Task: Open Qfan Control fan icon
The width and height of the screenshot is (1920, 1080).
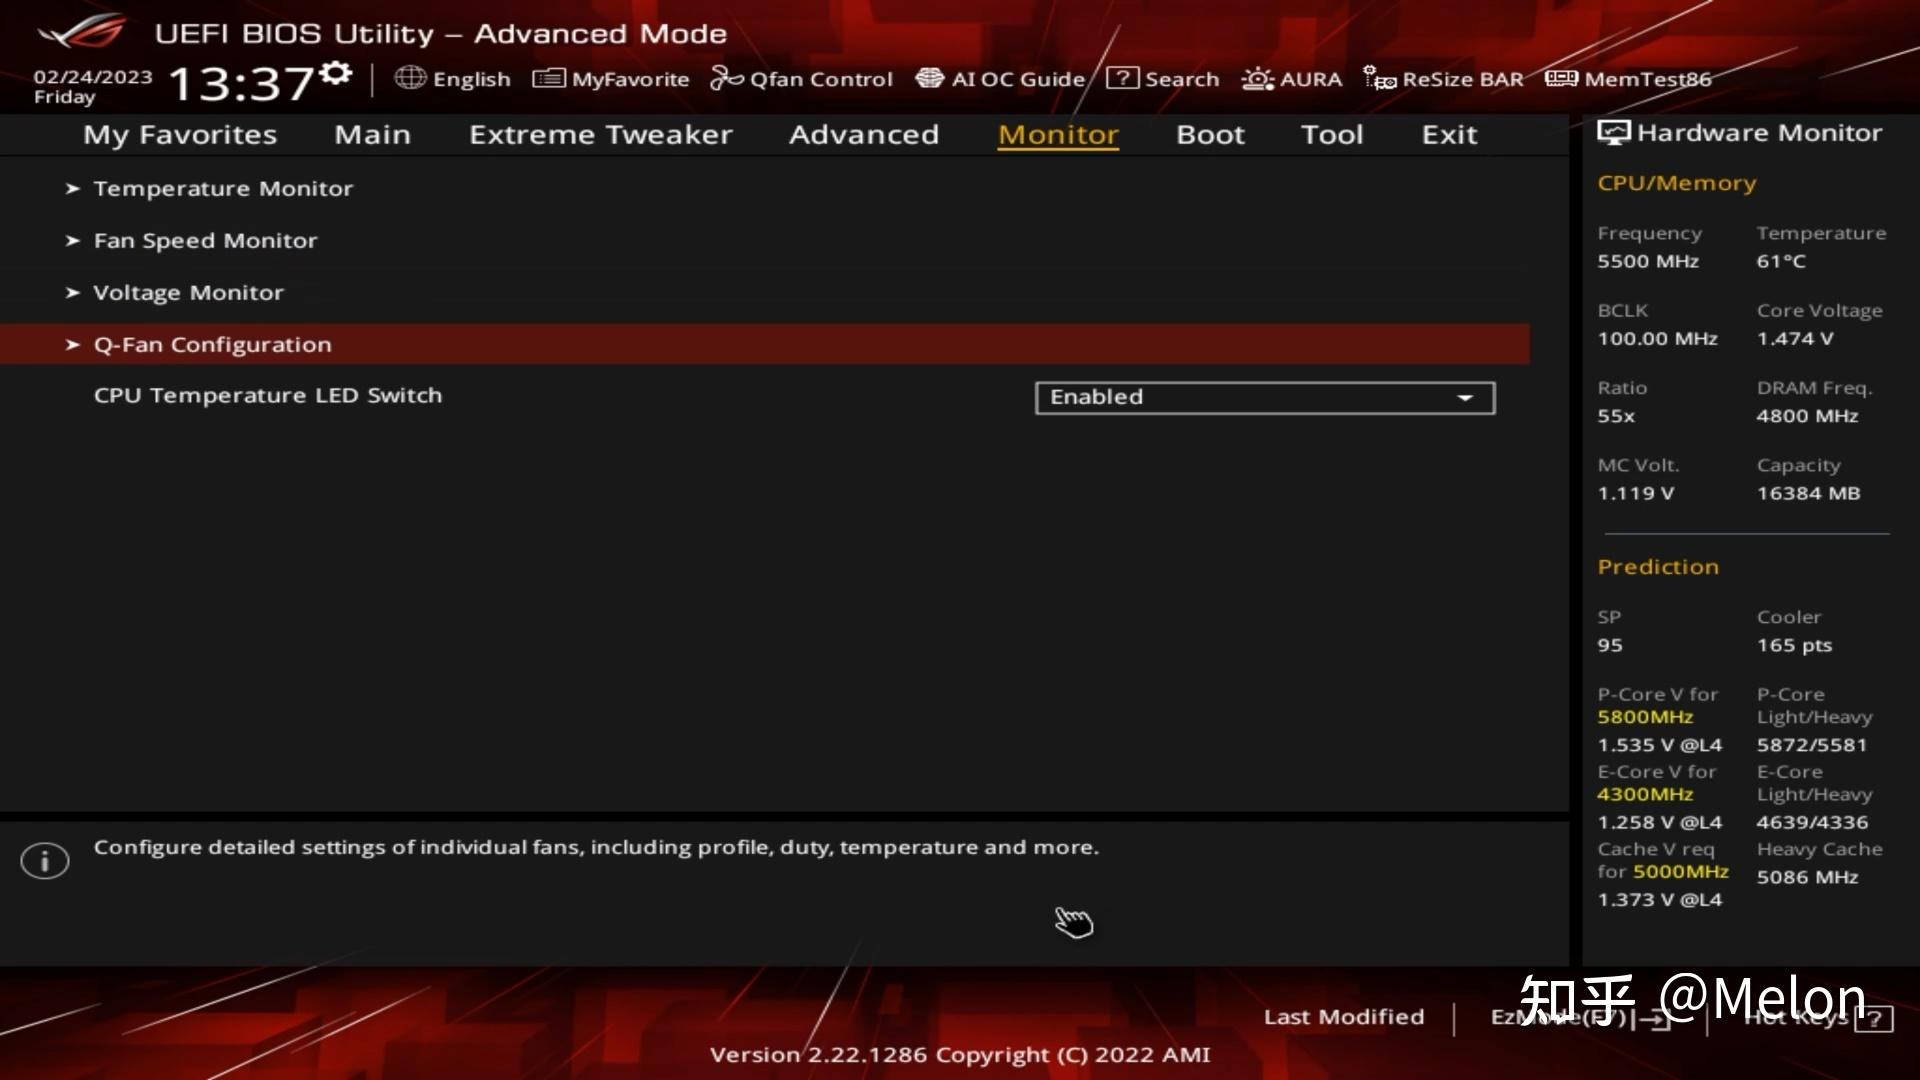Action: click(726, 78)
